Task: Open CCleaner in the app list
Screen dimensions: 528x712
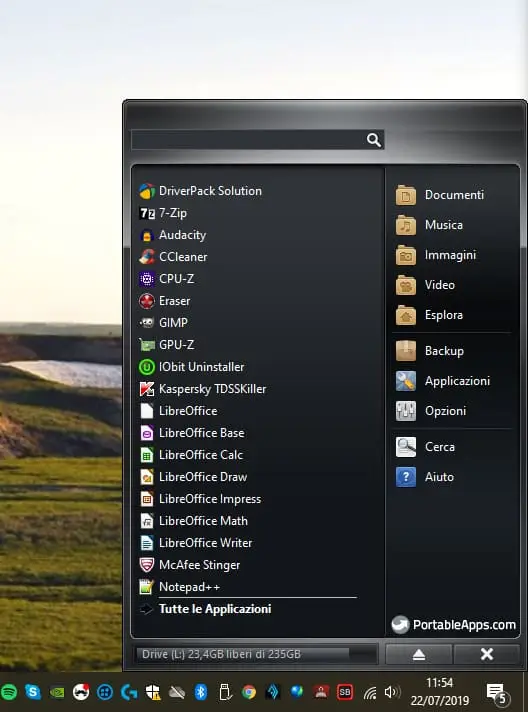Action: click(173, 257)
